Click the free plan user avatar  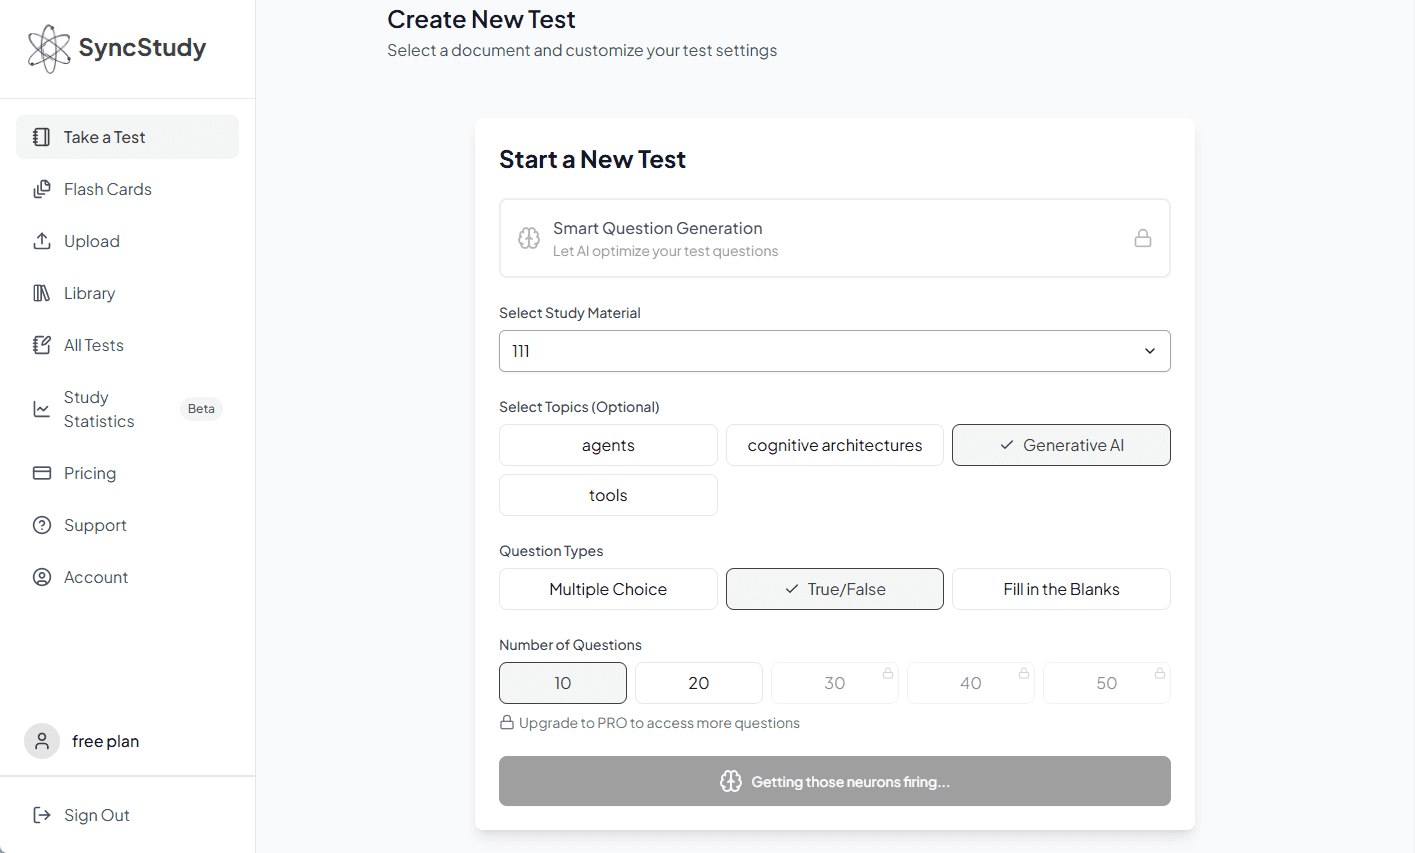point(42,741)
